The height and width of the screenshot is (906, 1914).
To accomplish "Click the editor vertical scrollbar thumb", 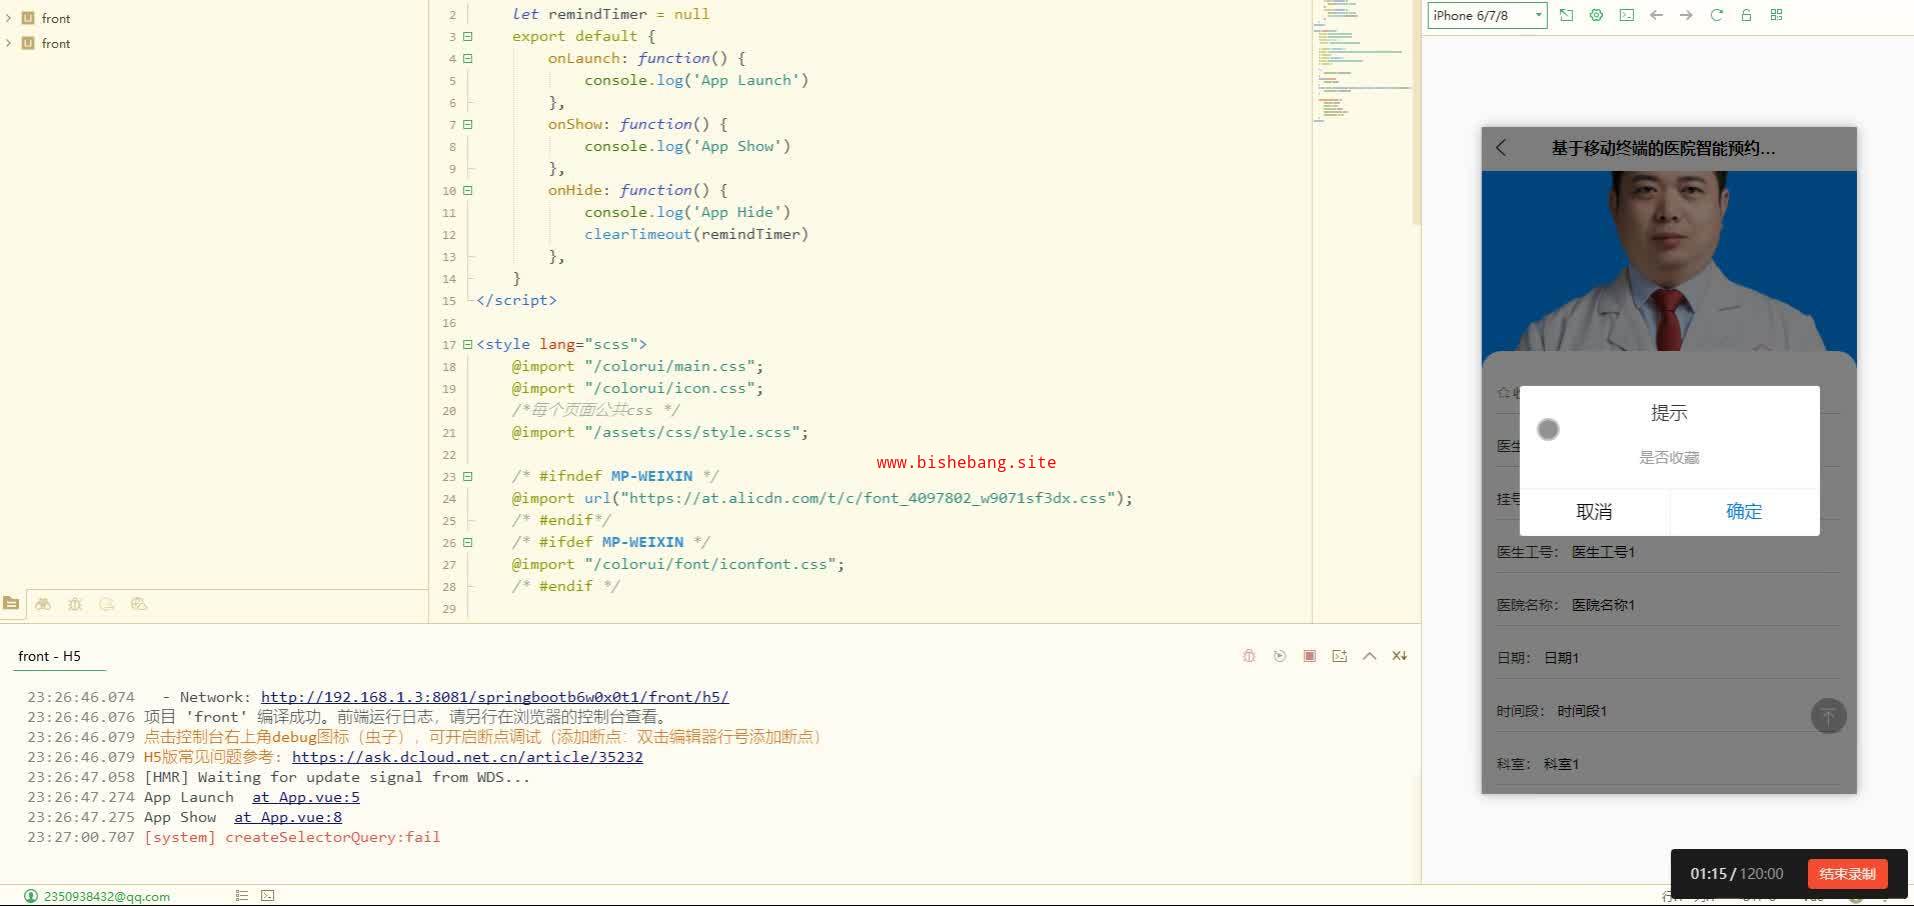I will tap(1415, 110).
